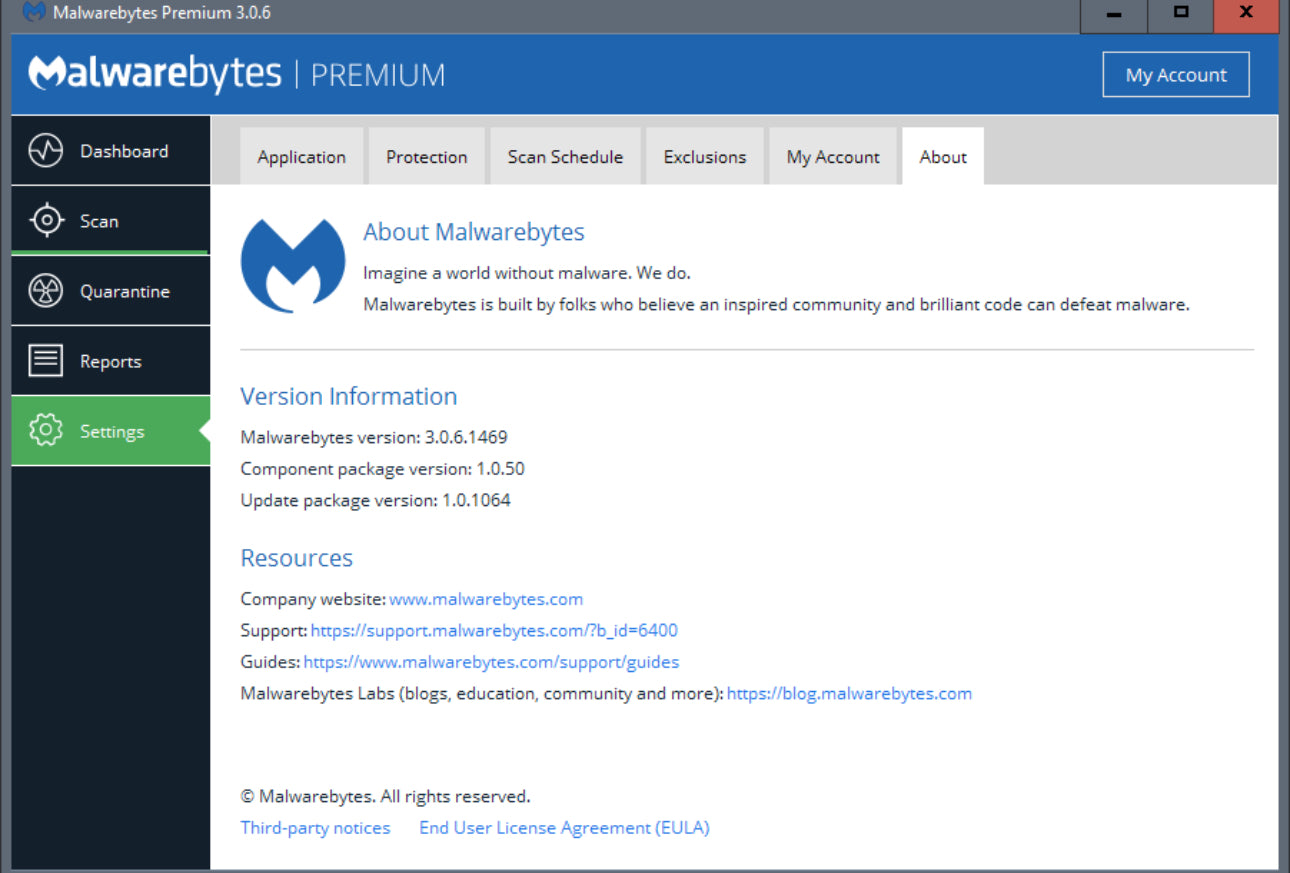Click the Settings gear icon
The width and height of the screenshot is (1290, 873).
(x=46, y=431)
